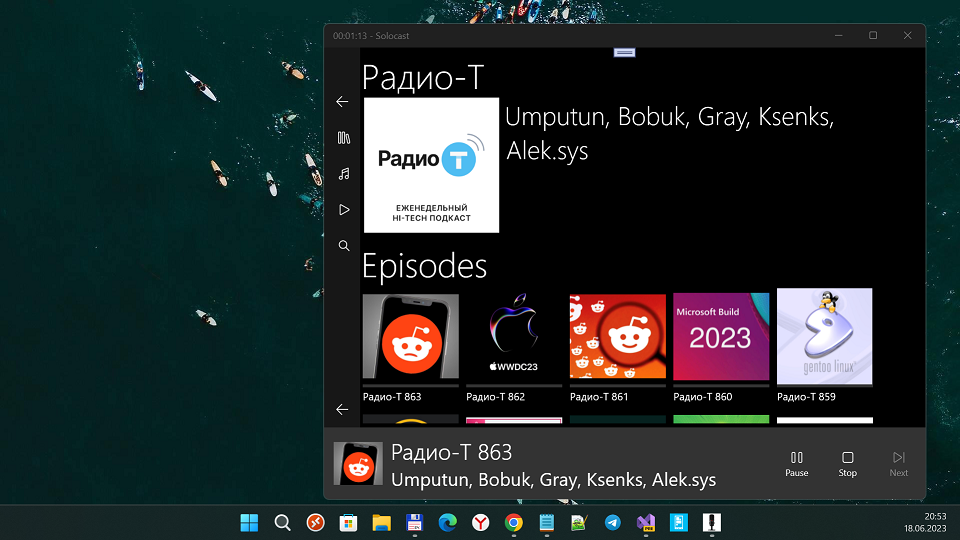
Task: Click the lower back arrow in the sidebar
Action: pos(342,409)
